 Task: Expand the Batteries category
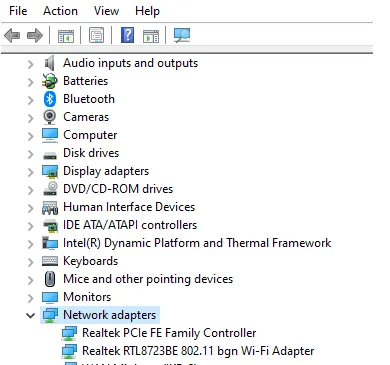point(31,82)
